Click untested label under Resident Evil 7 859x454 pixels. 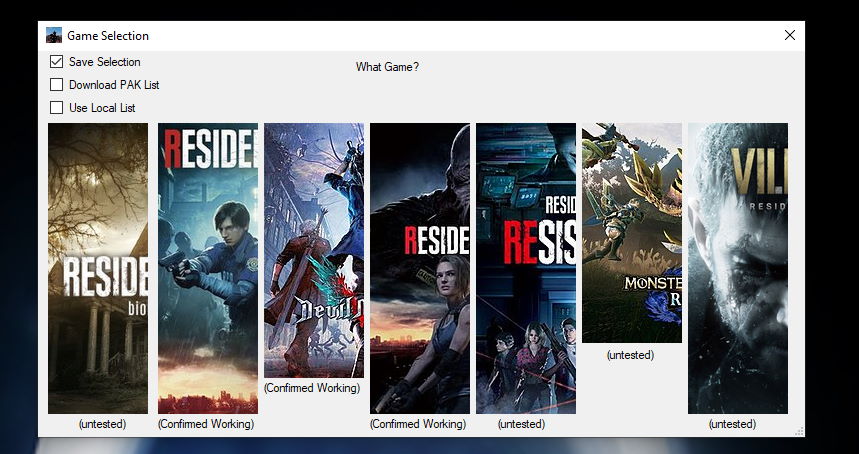pyautogui.click(x=102, y=424)
